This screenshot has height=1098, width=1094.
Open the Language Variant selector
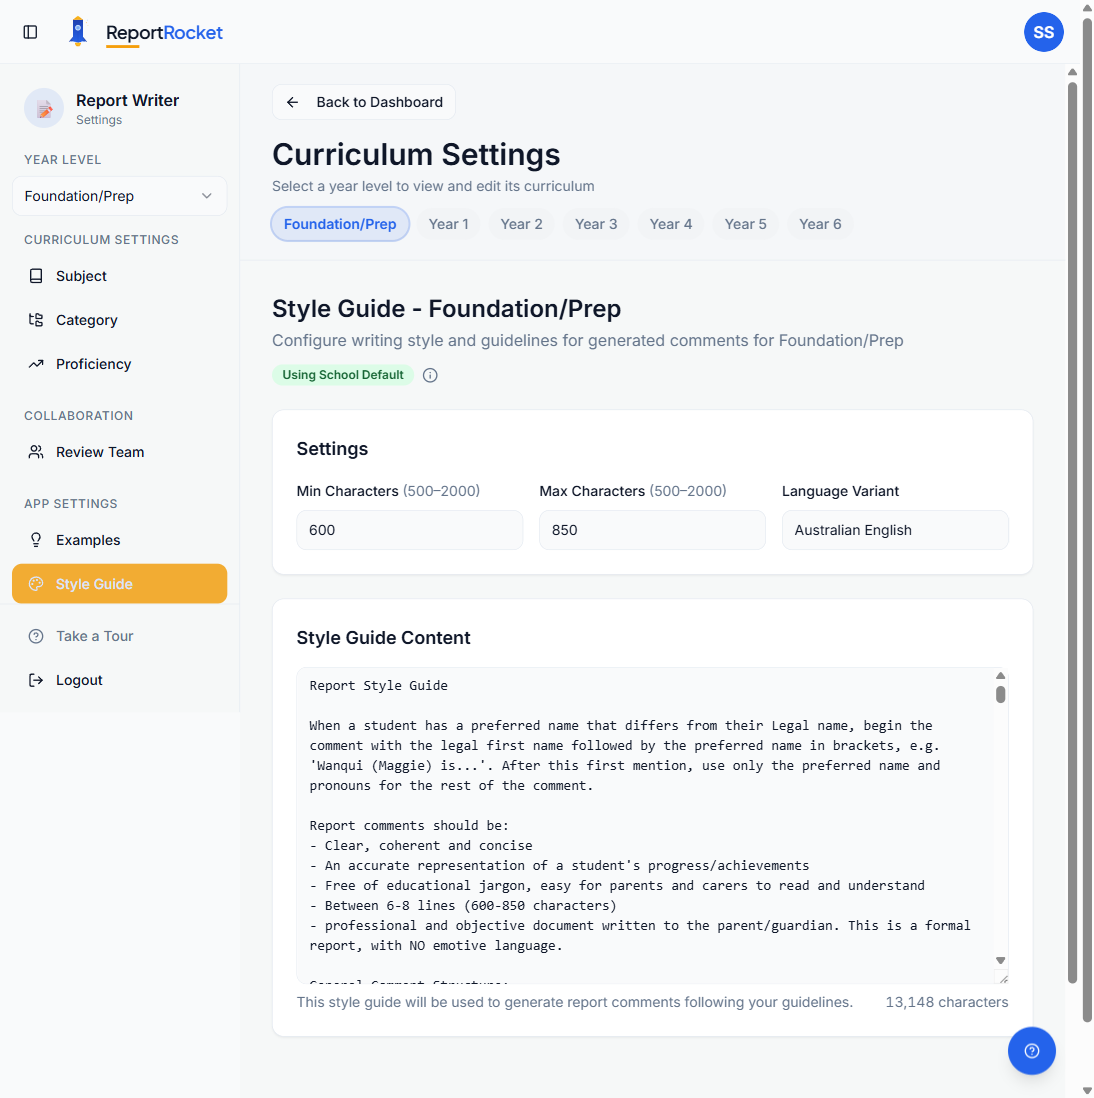(x=895, y=530)
